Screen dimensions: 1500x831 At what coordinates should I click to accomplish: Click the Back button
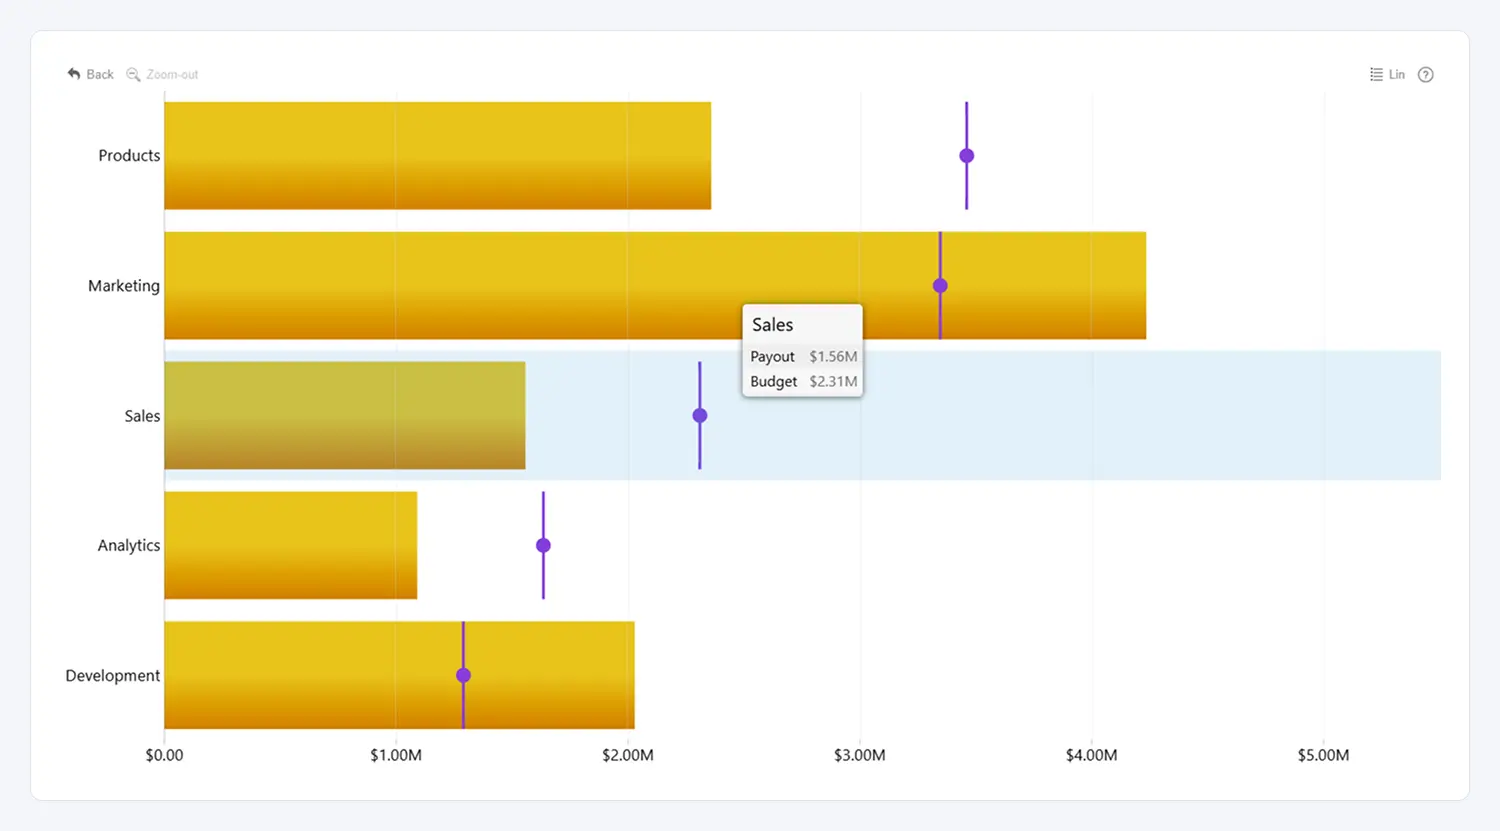(x=90, y=74)
